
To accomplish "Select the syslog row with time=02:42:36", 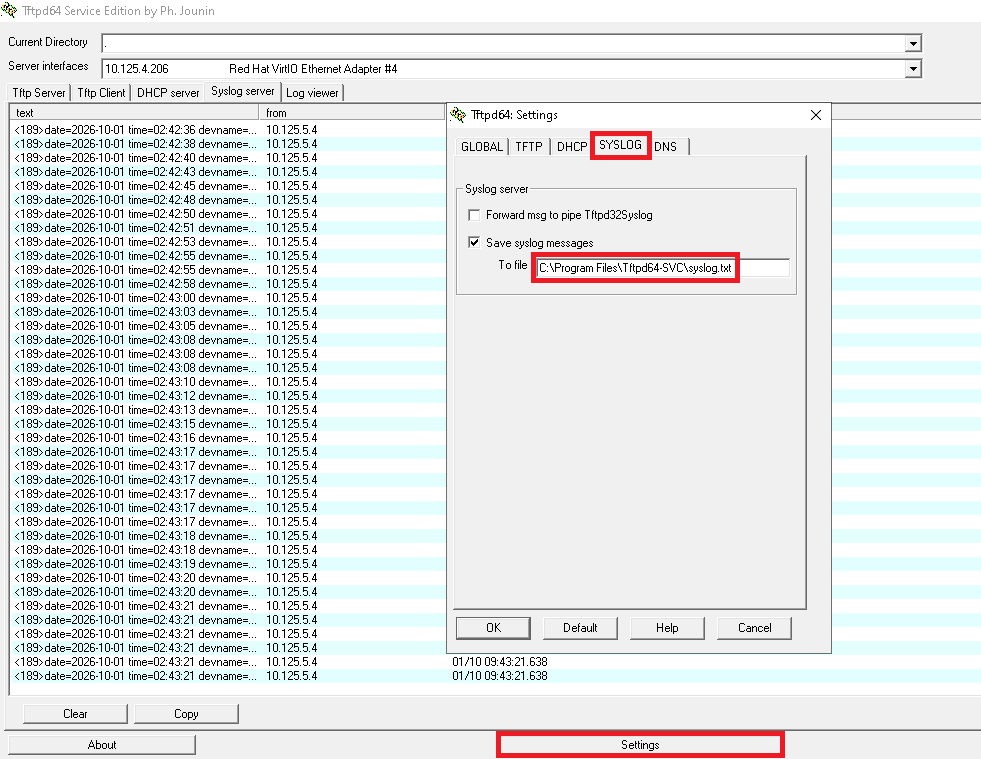I will (x=228, y=130).
